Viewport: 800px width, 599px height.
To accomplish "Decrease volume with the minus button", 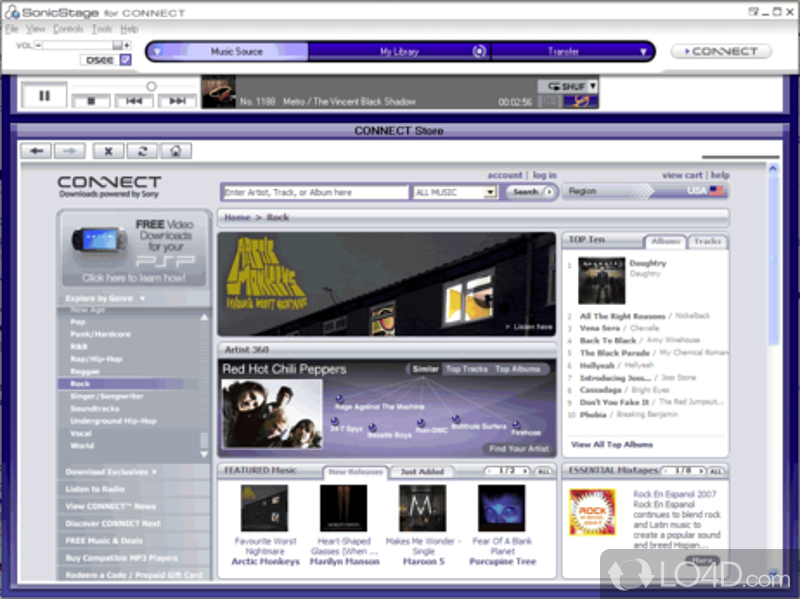I will pyautogui.click(x=38, y=45).
